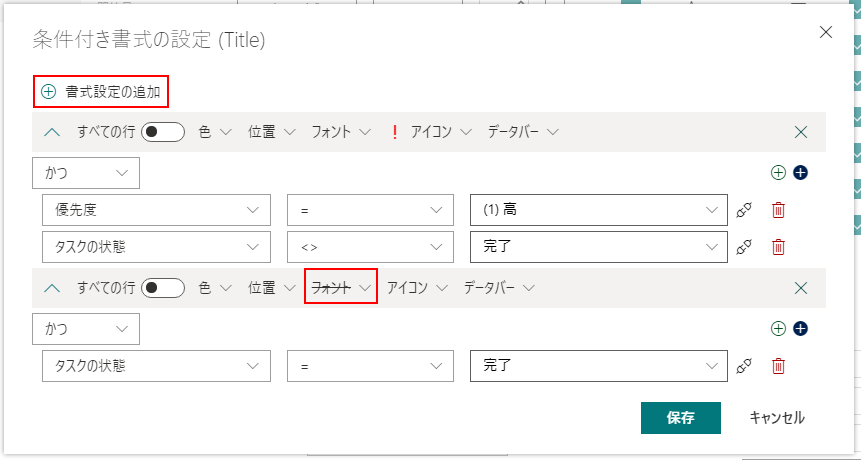Click 書式設定の追加 to add formatting

(101, 92)
